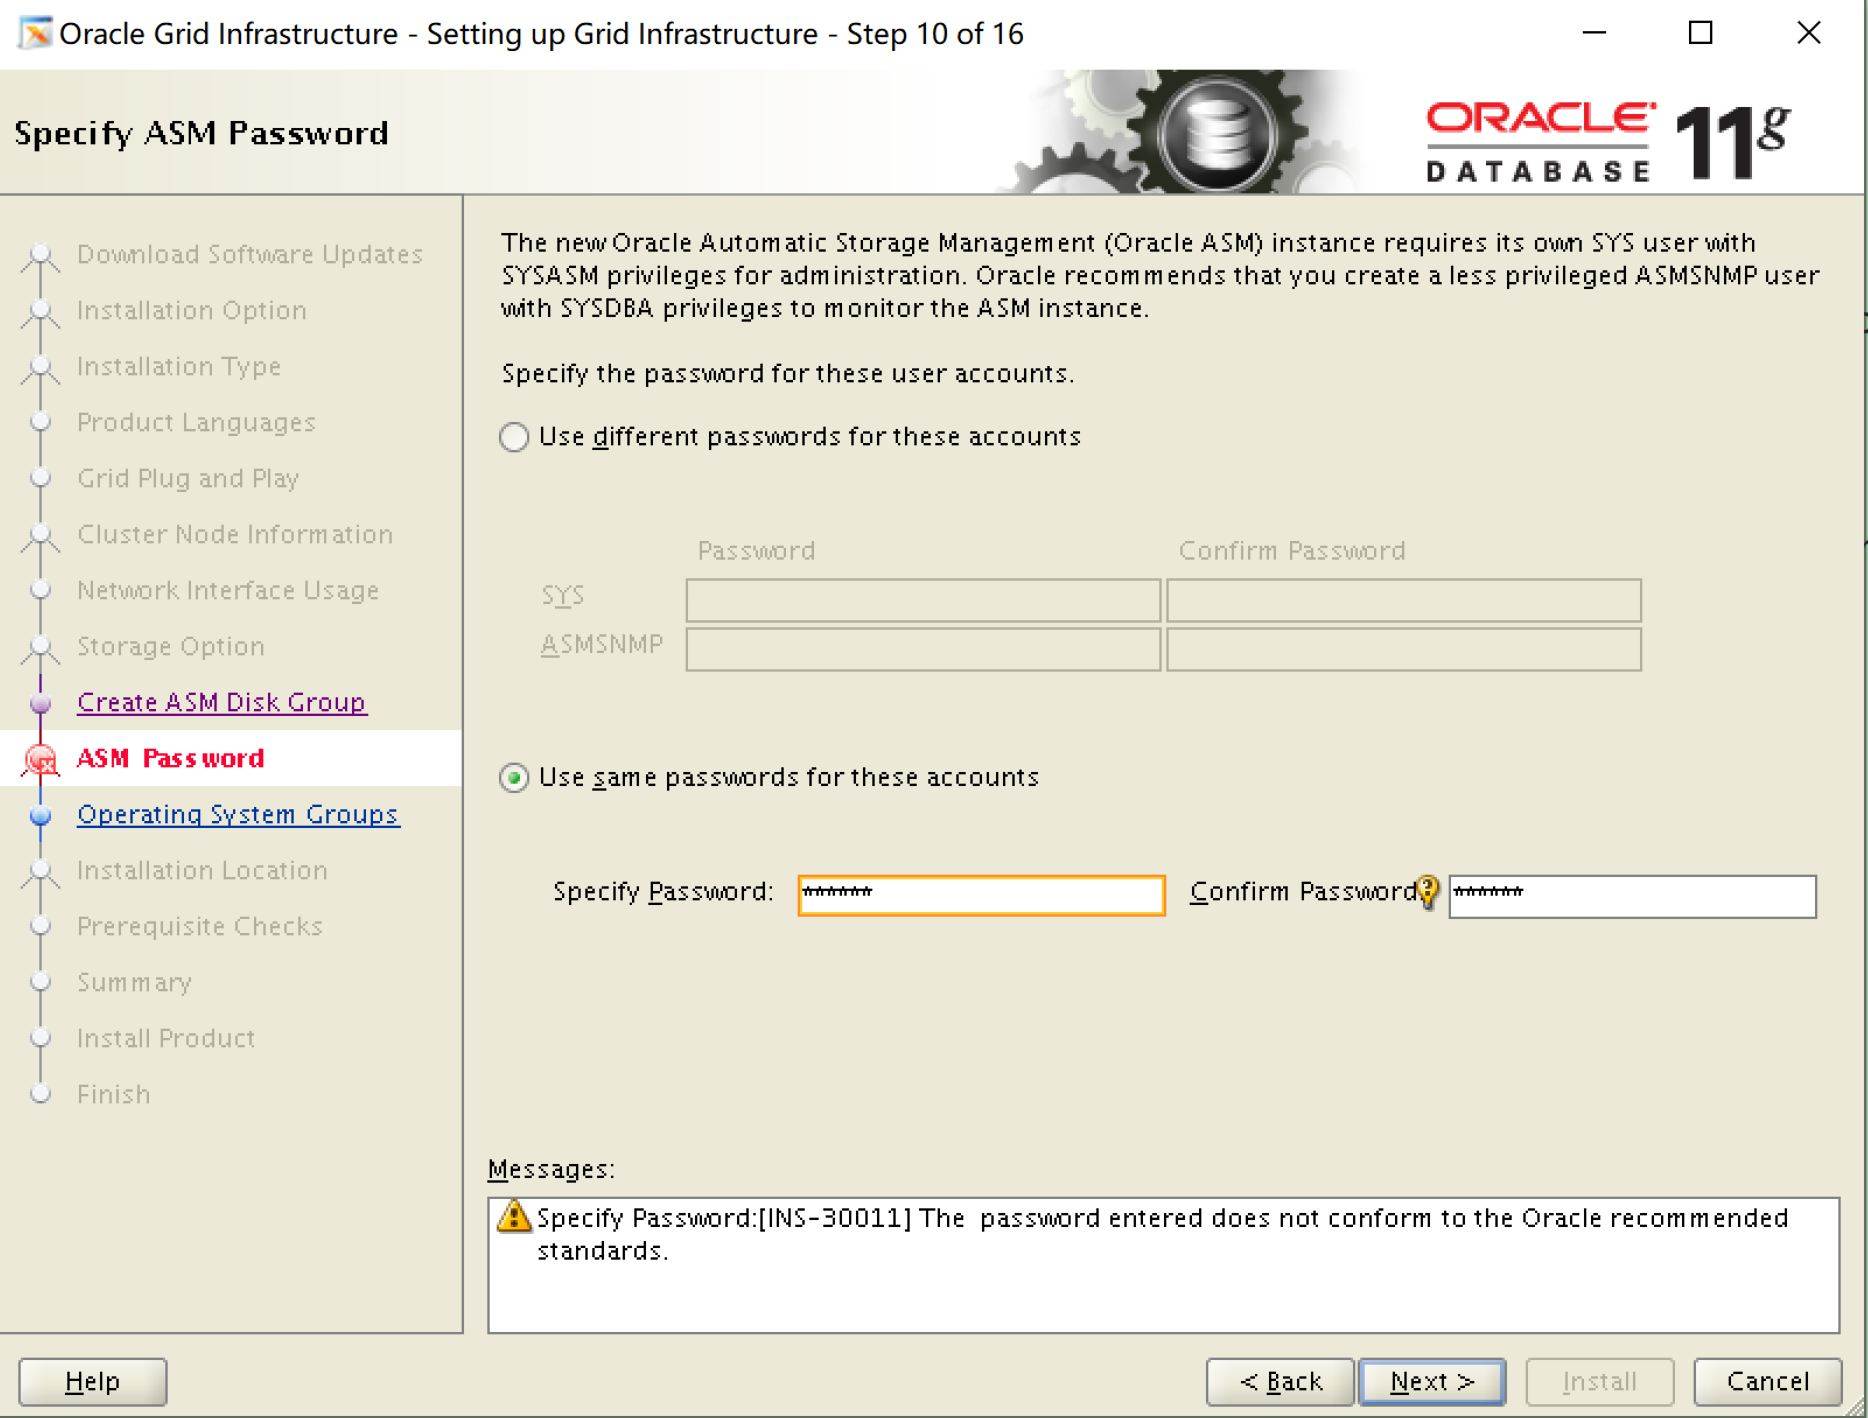
Task: Click the Storage Option step
Action: click(x=171, y=646)
